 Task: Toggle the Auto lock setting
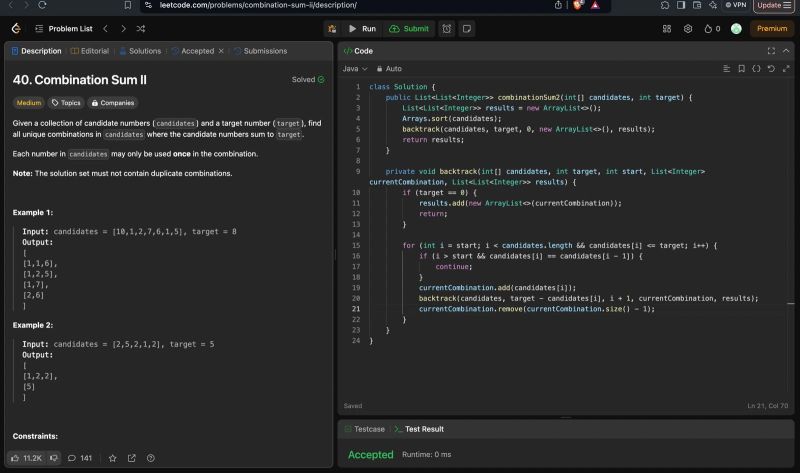[389, 69]
